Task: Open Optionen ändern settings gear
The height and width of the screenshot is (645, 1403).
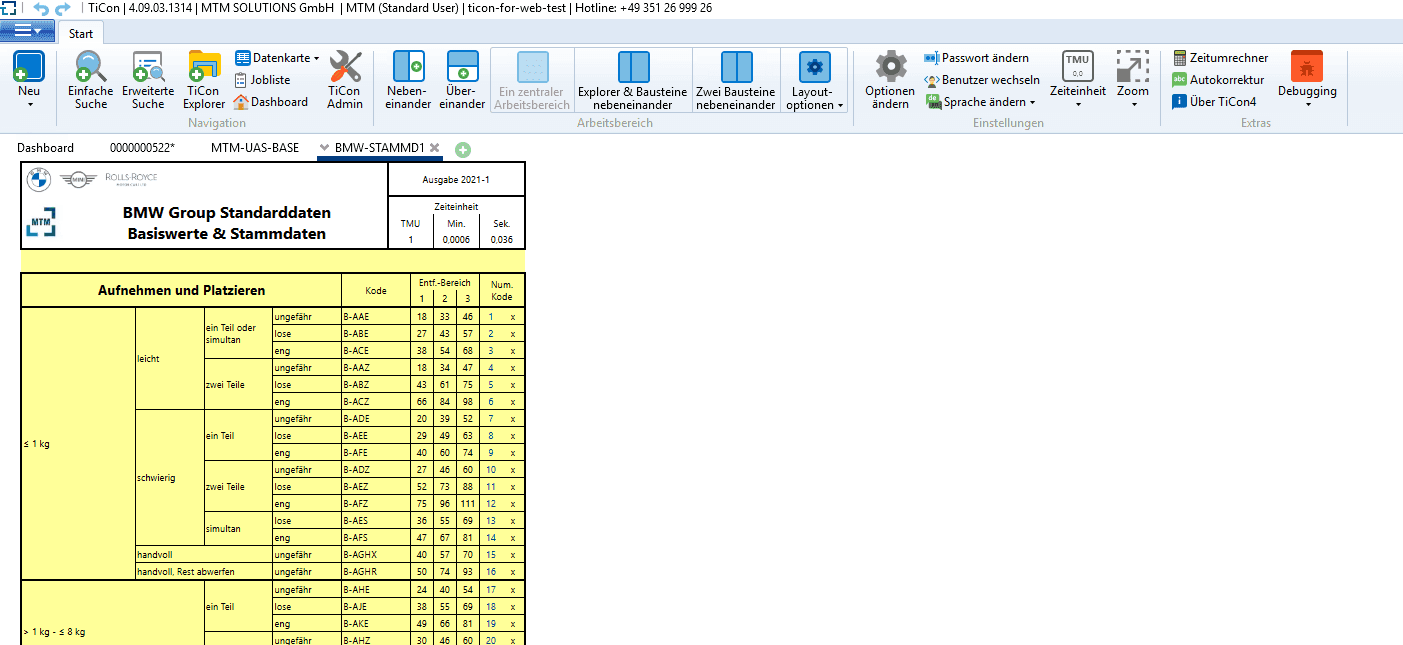Action: click(x=890, y=80)
